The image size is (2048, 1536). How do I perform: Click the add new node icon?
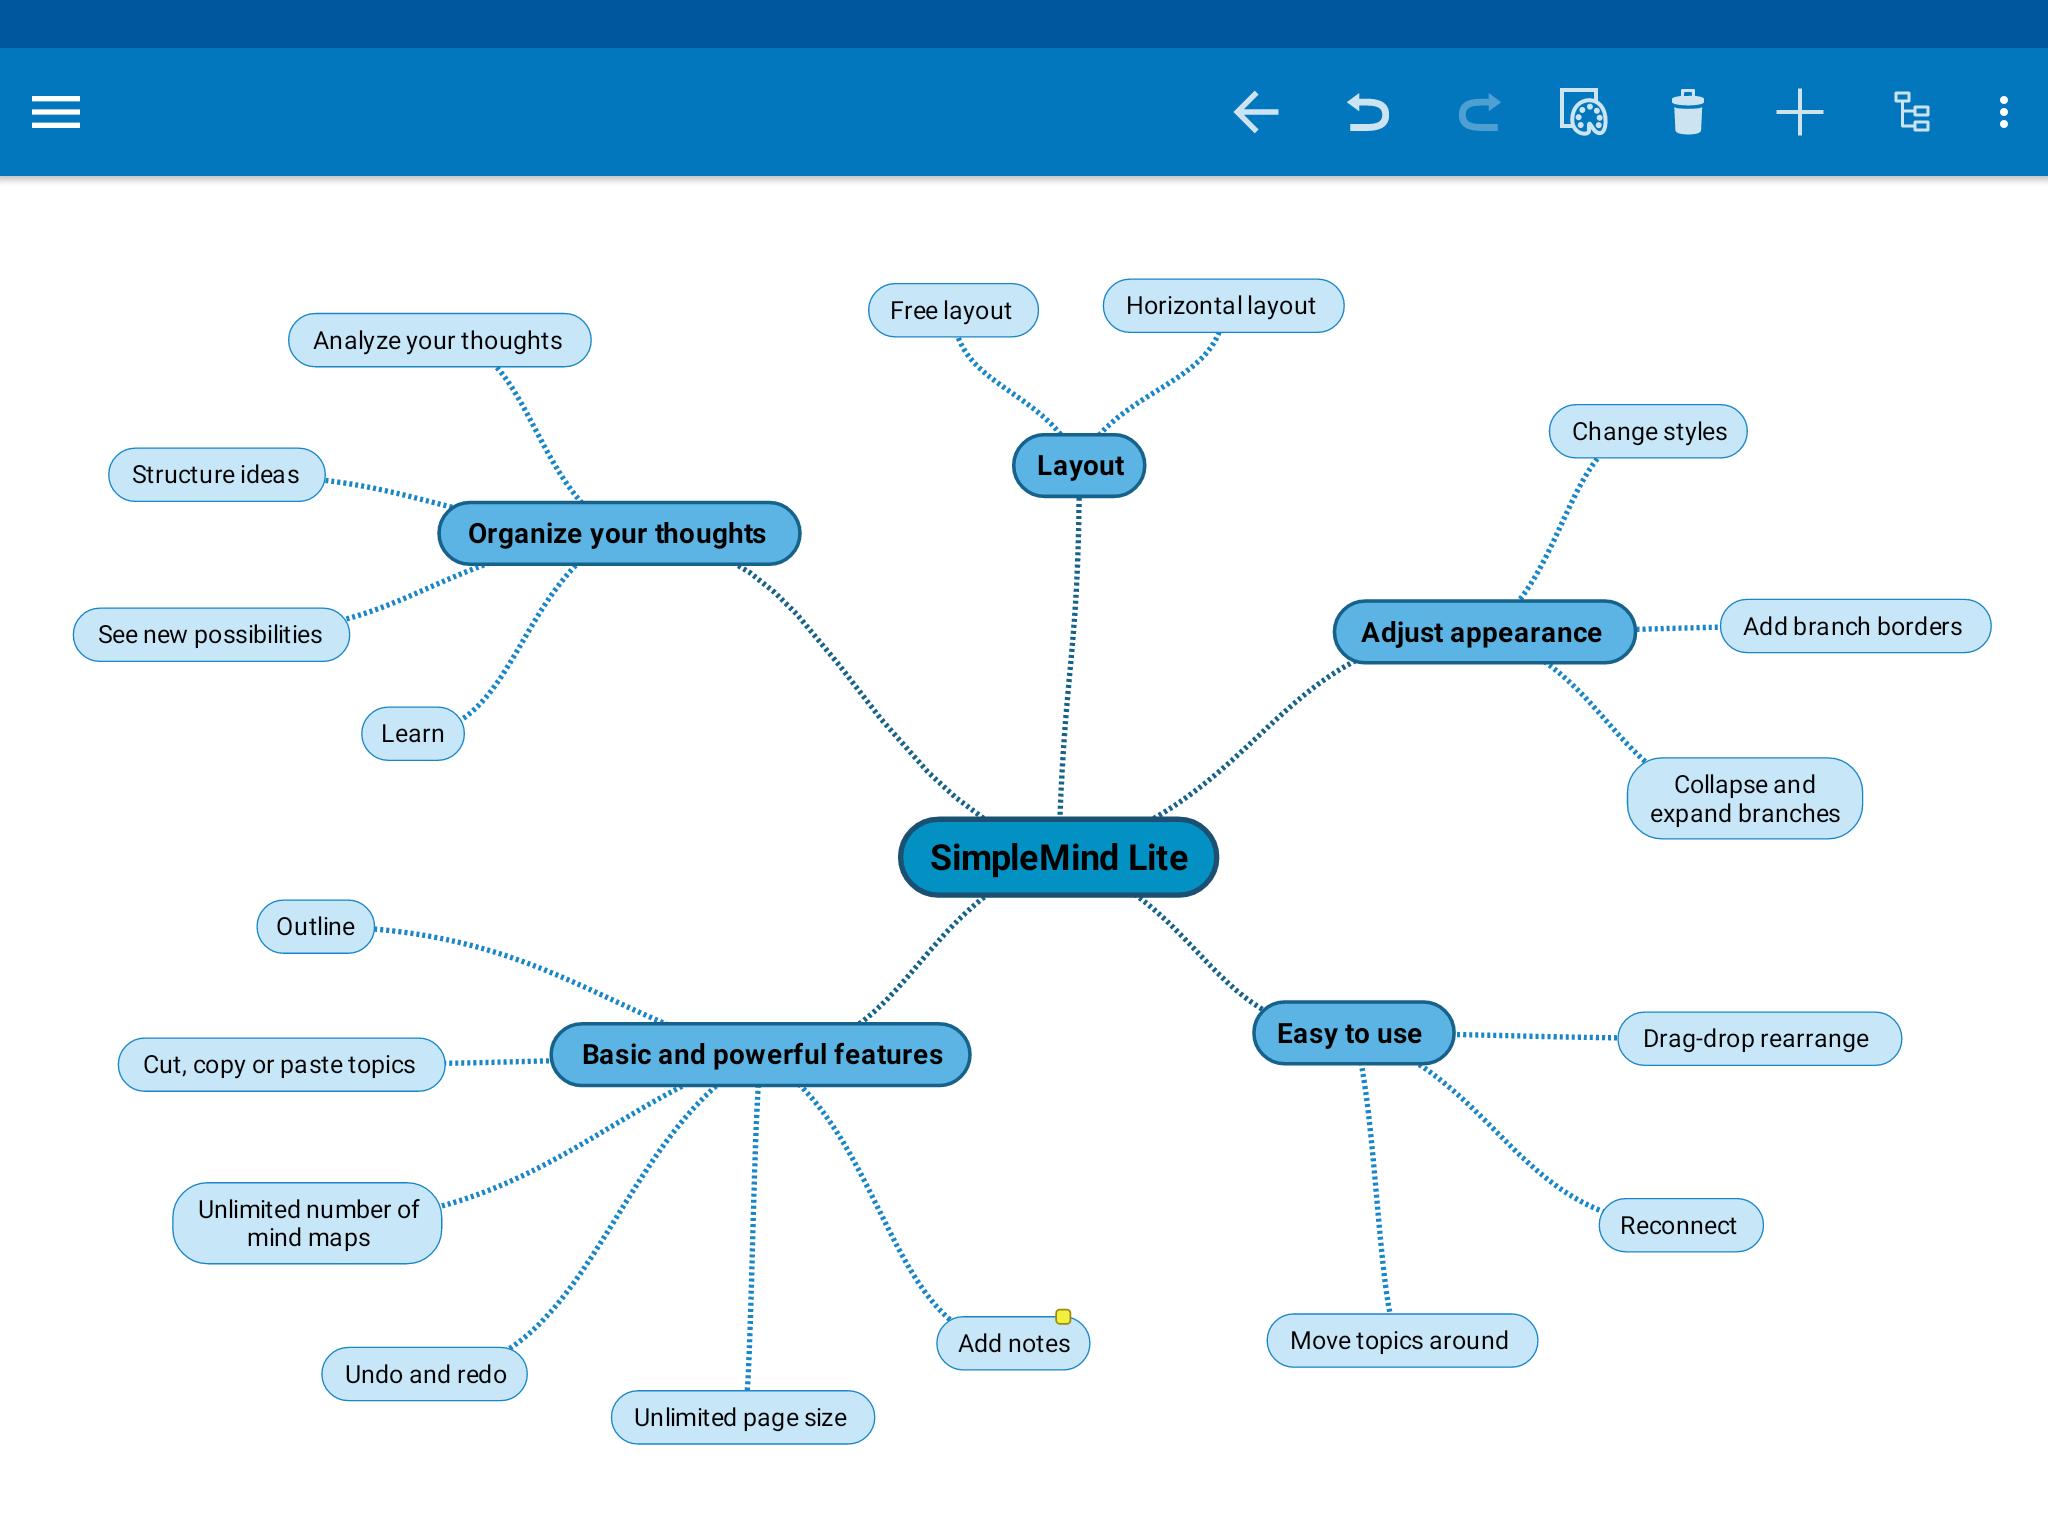point(1801,111)
